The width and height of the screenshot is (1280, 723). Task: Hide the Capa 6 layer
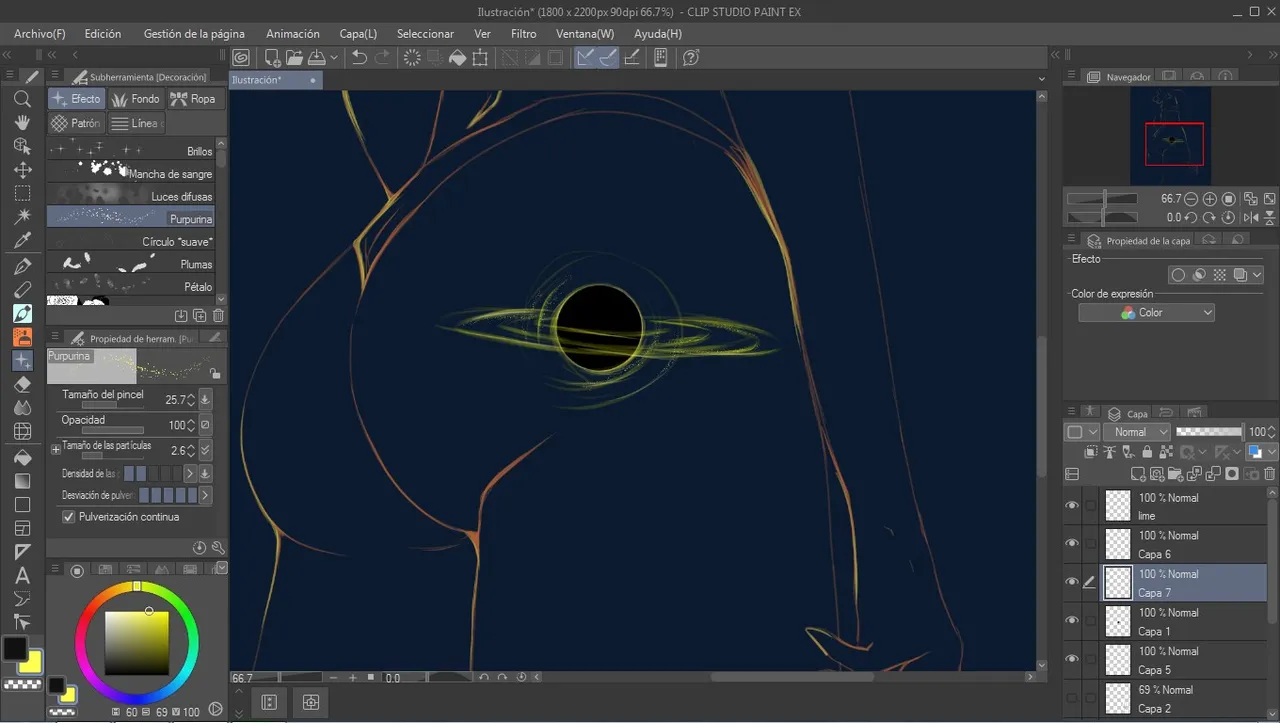tap(1072, 544)
